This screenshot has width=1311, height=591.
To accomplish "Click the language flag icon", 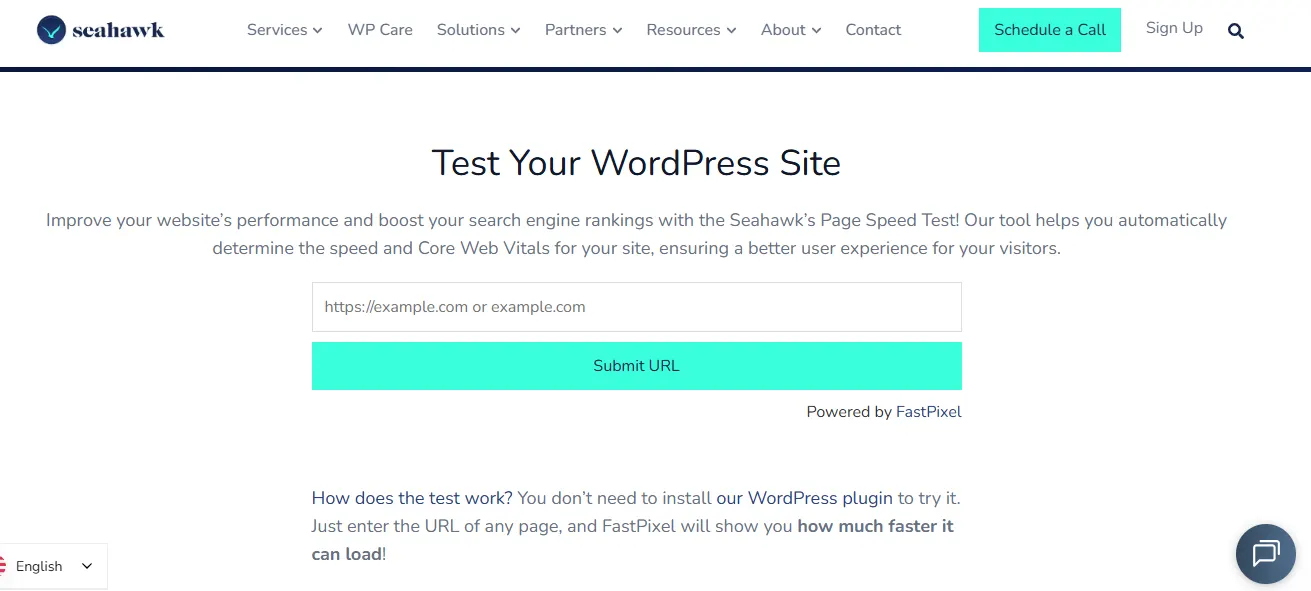I will tap(4, 566).
